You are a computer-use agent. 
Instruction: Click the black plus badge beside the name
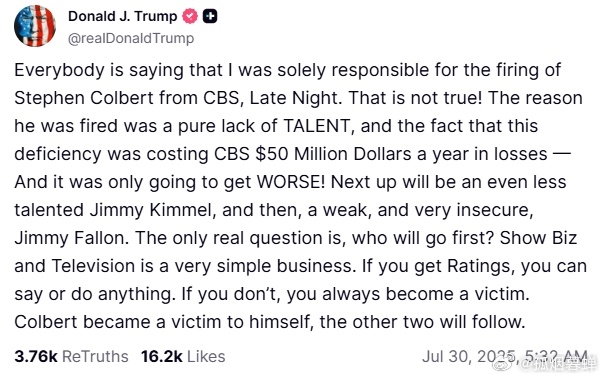(x=210, y=16)
